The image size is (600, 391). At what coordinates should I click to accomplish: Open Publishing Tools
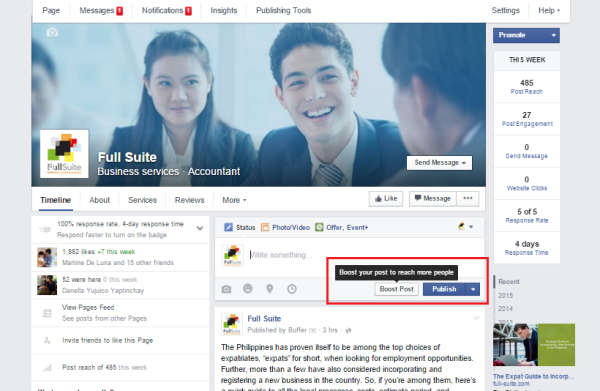(284, 10)
